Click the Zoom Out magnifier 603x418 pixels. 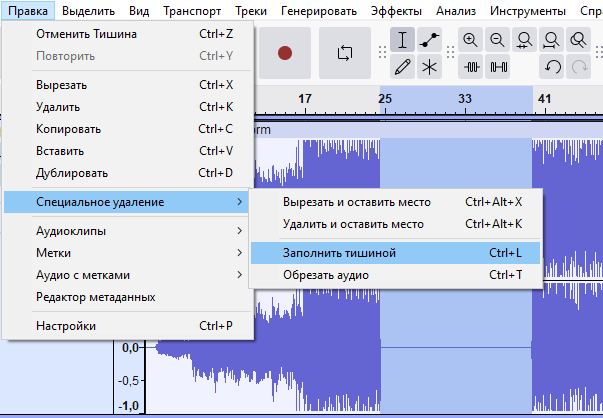point(497,40)
